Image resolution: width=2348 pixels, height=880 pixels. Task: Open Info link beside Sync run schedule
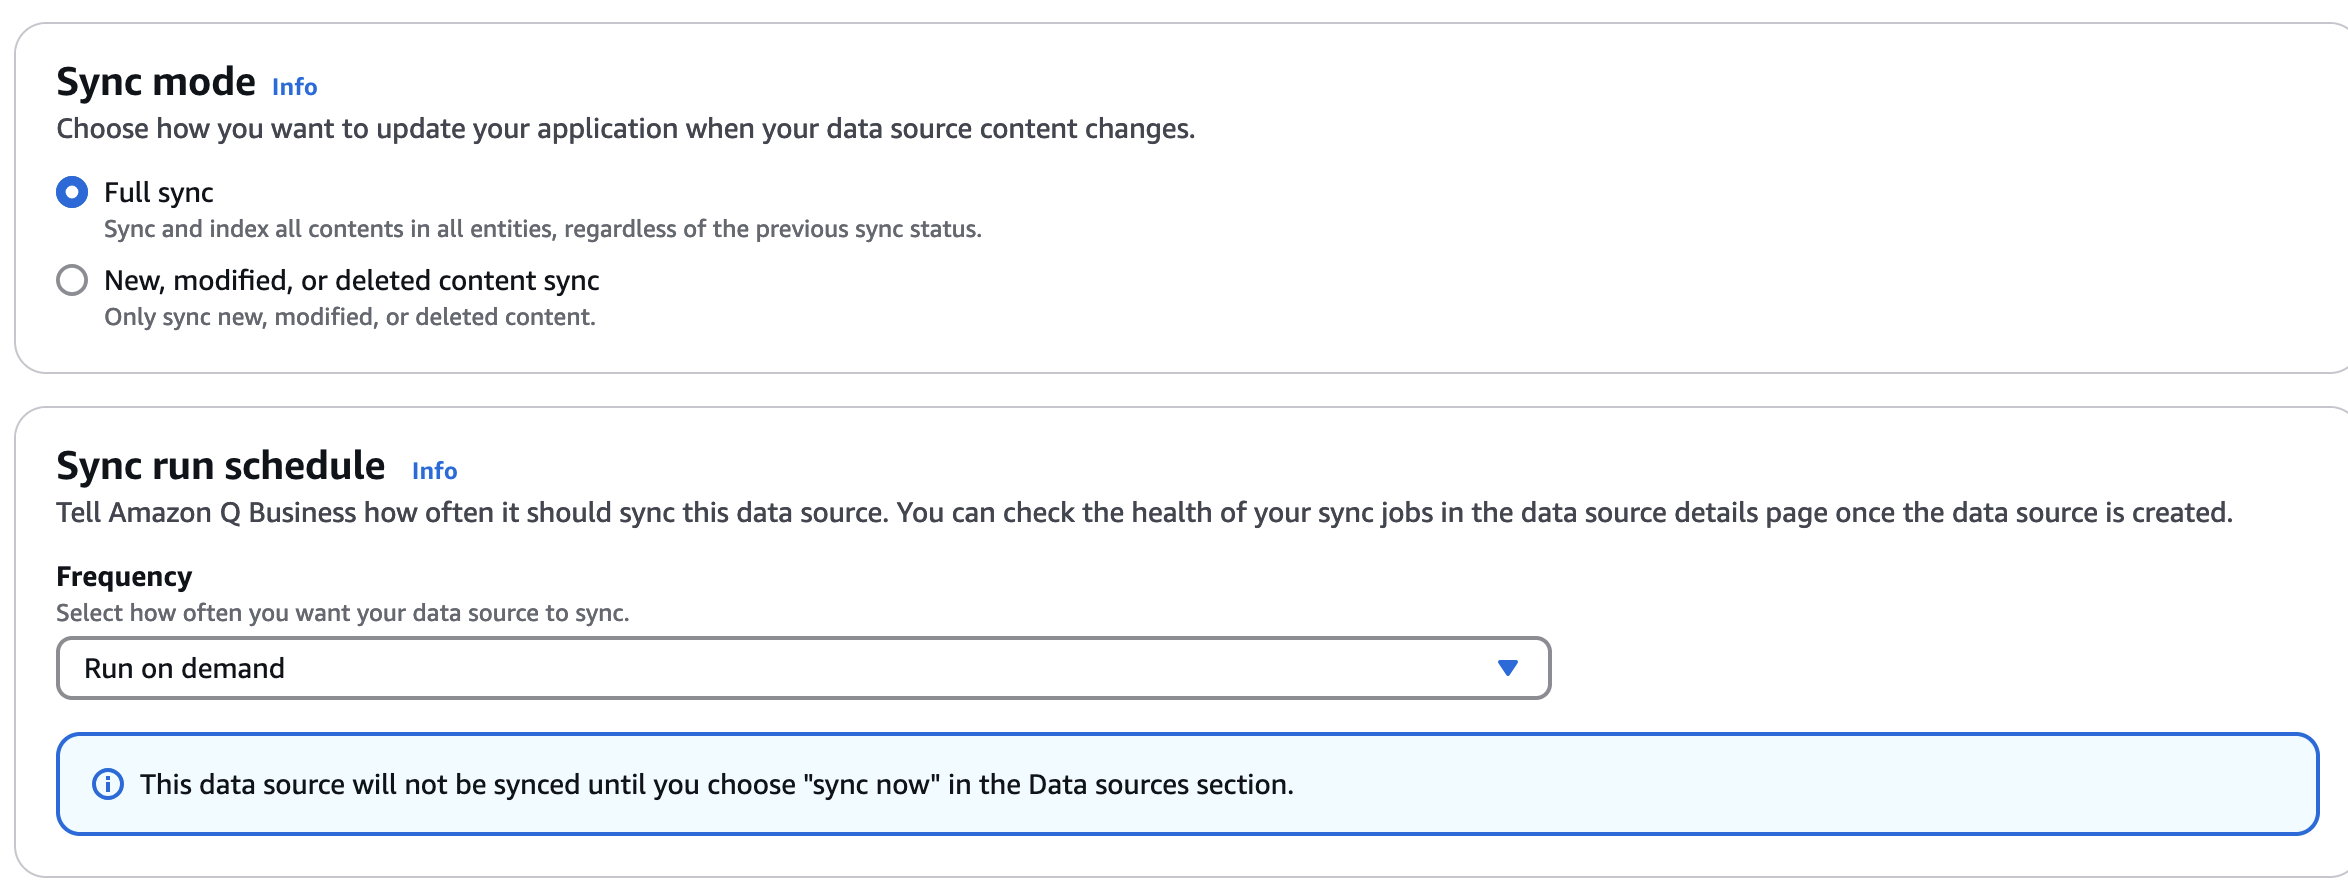tap(434, 471)
